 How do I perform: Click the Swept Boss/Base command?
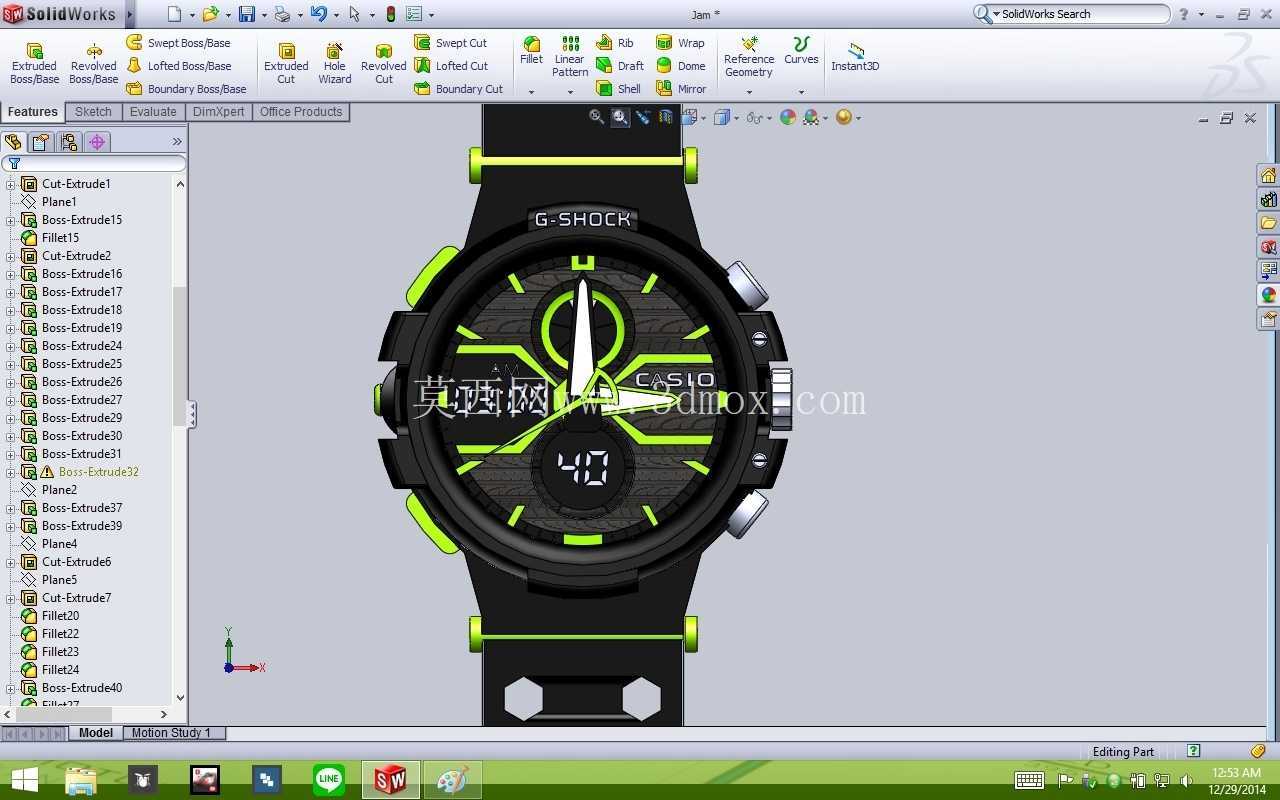tap(178, 43)
